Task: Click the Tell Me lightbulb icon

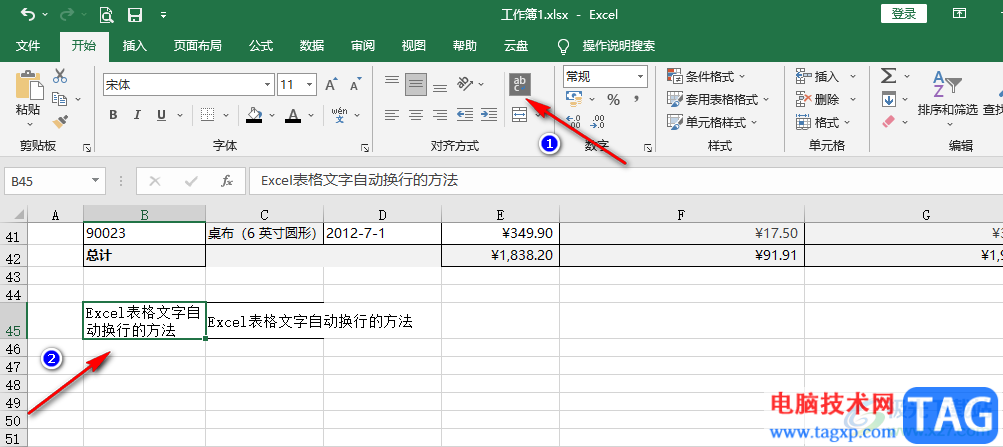Action: [x=564, y=46]
